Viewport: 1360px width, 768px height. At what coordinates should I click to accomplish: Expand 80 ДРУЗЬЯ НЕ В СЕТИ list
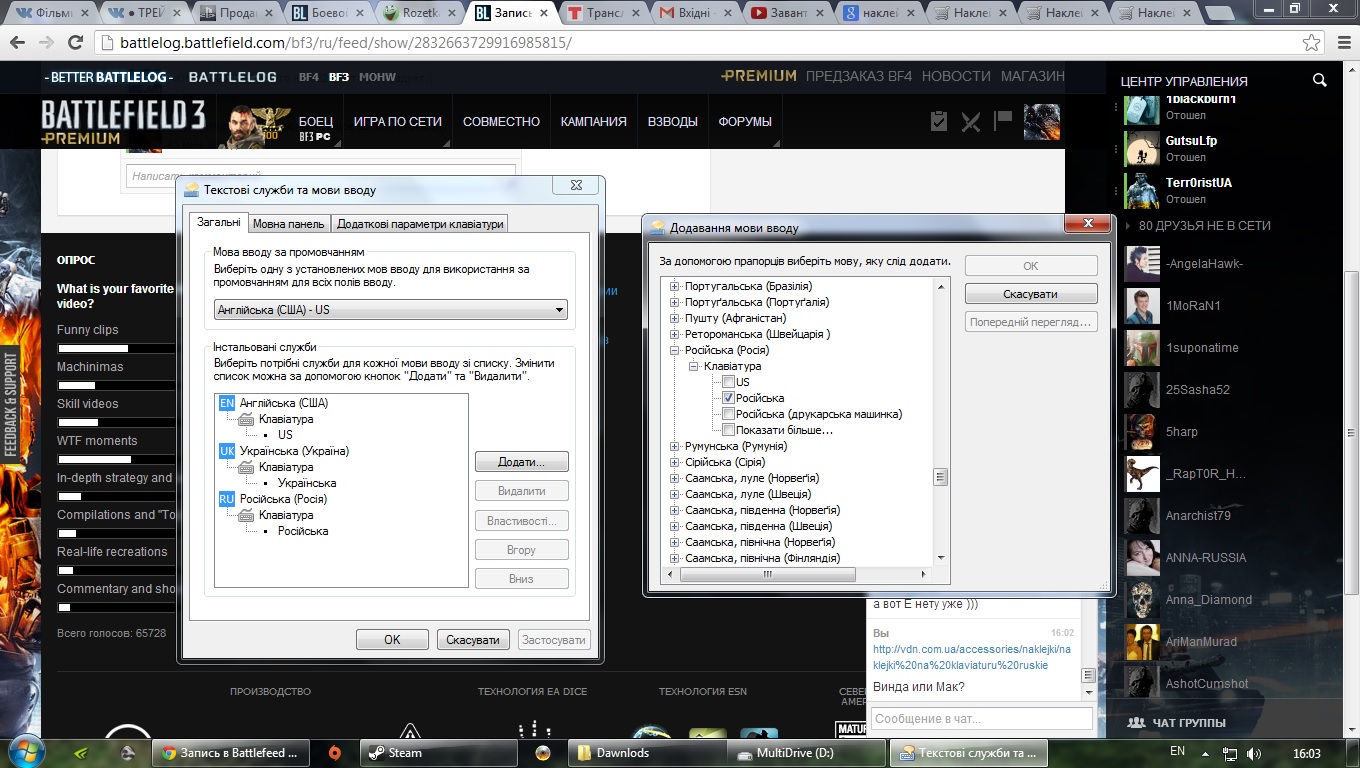[x=1197, y=226]
